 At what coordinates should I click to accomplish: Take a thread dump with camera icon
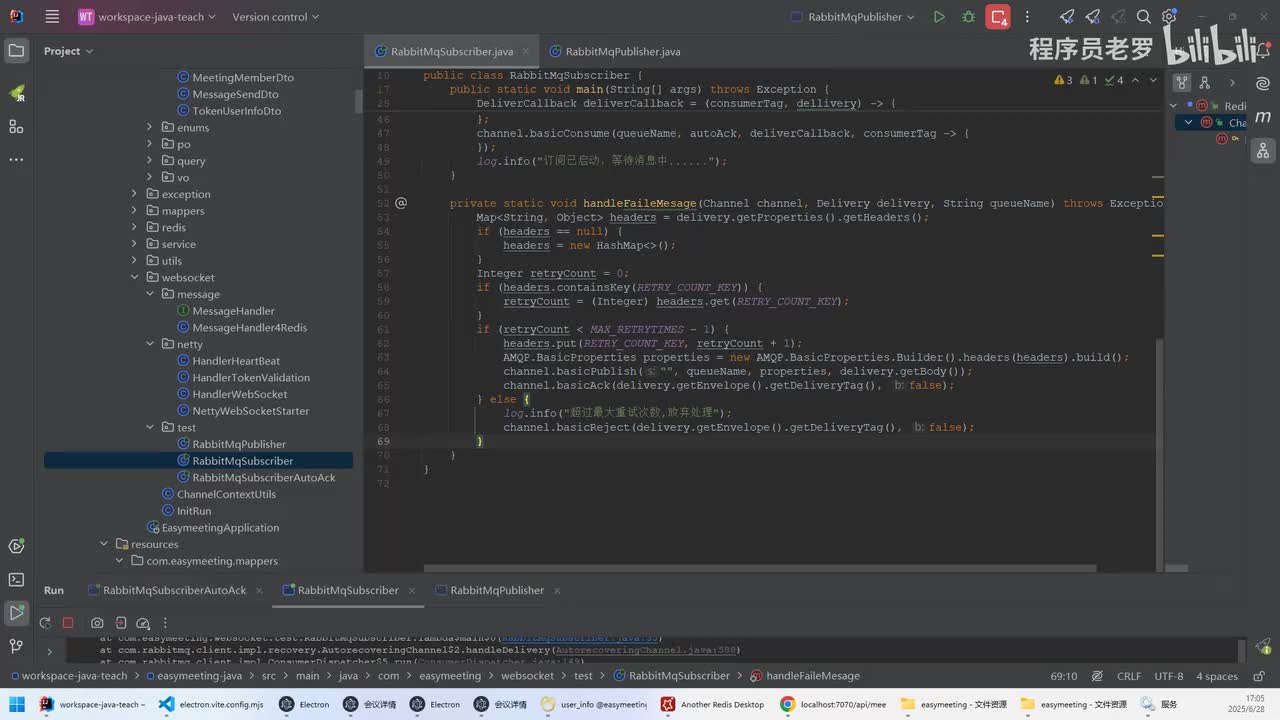click(97, 623)
